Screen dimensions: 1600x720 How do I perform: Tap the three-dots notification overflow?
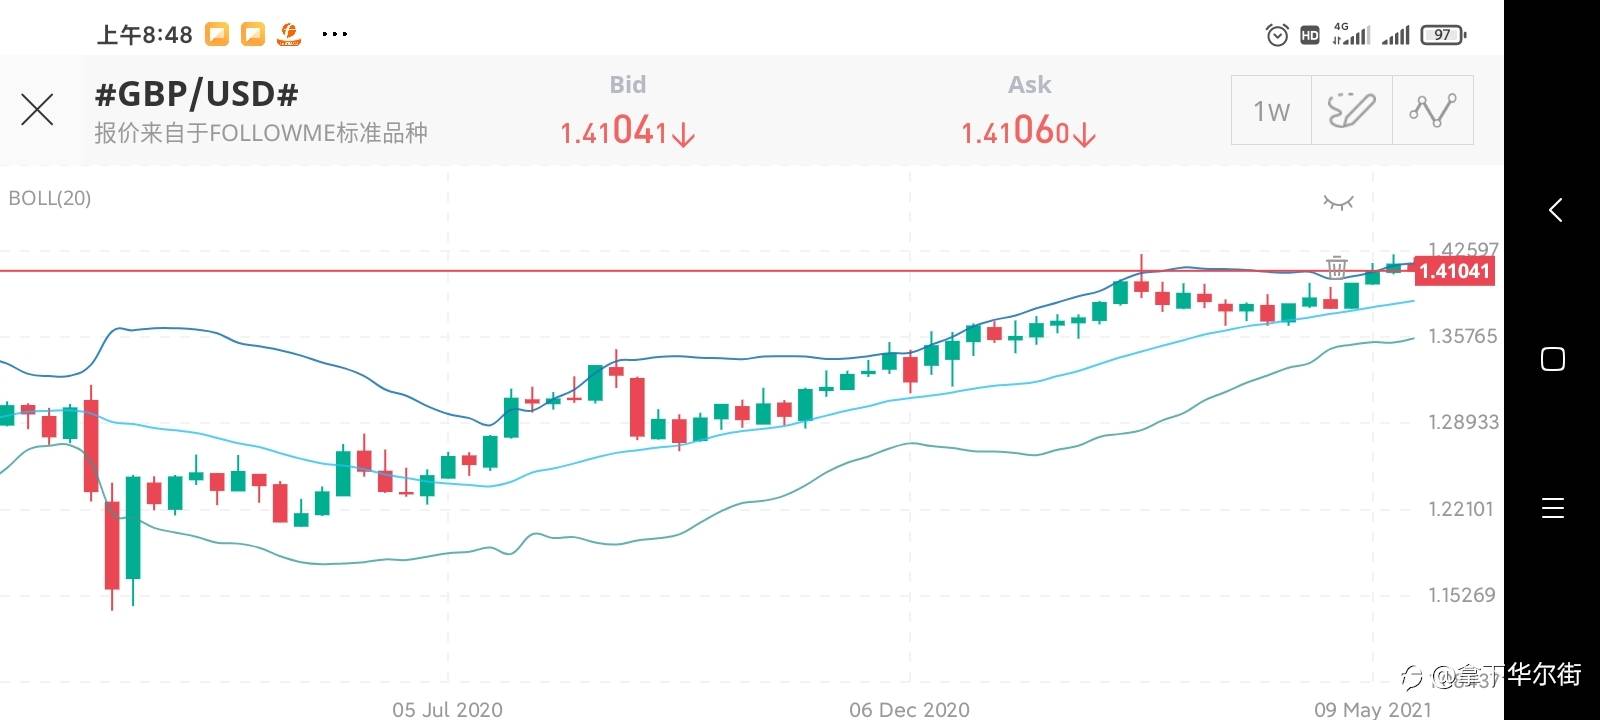click(x=335, y=35)
